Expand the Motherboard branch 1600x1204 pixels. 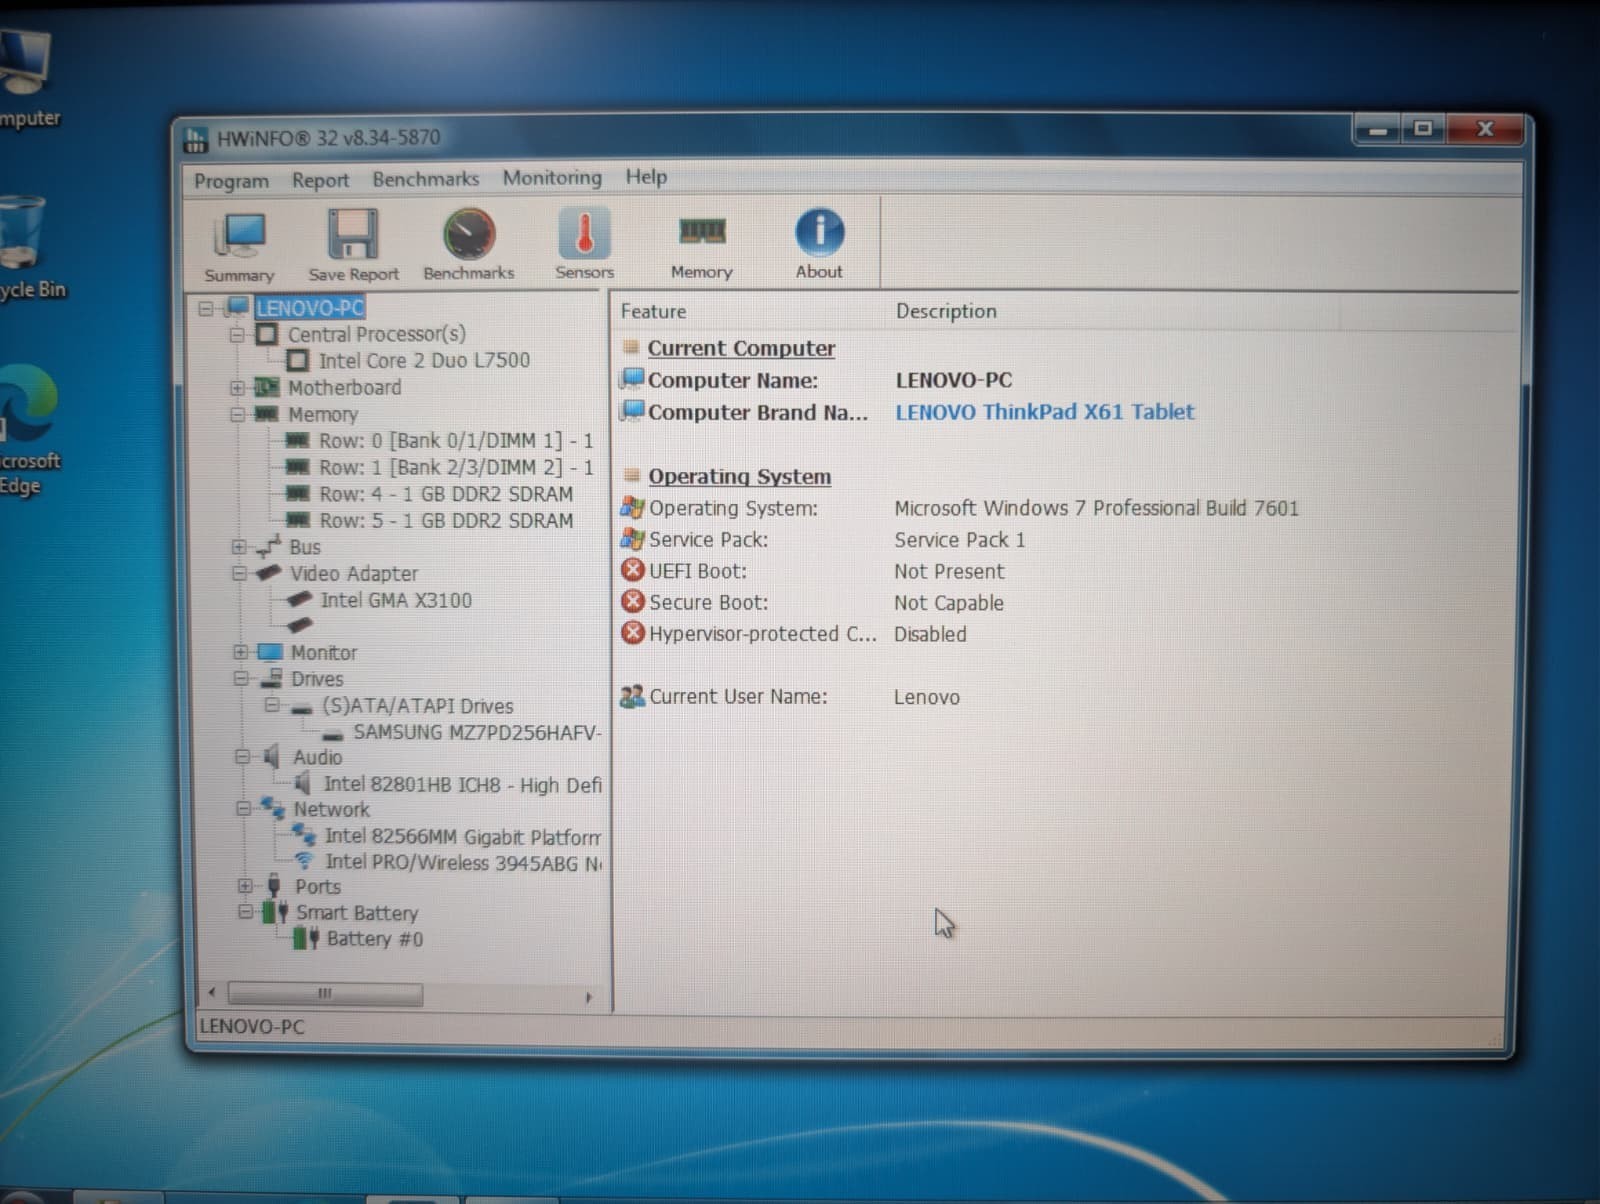pos(237,388)
